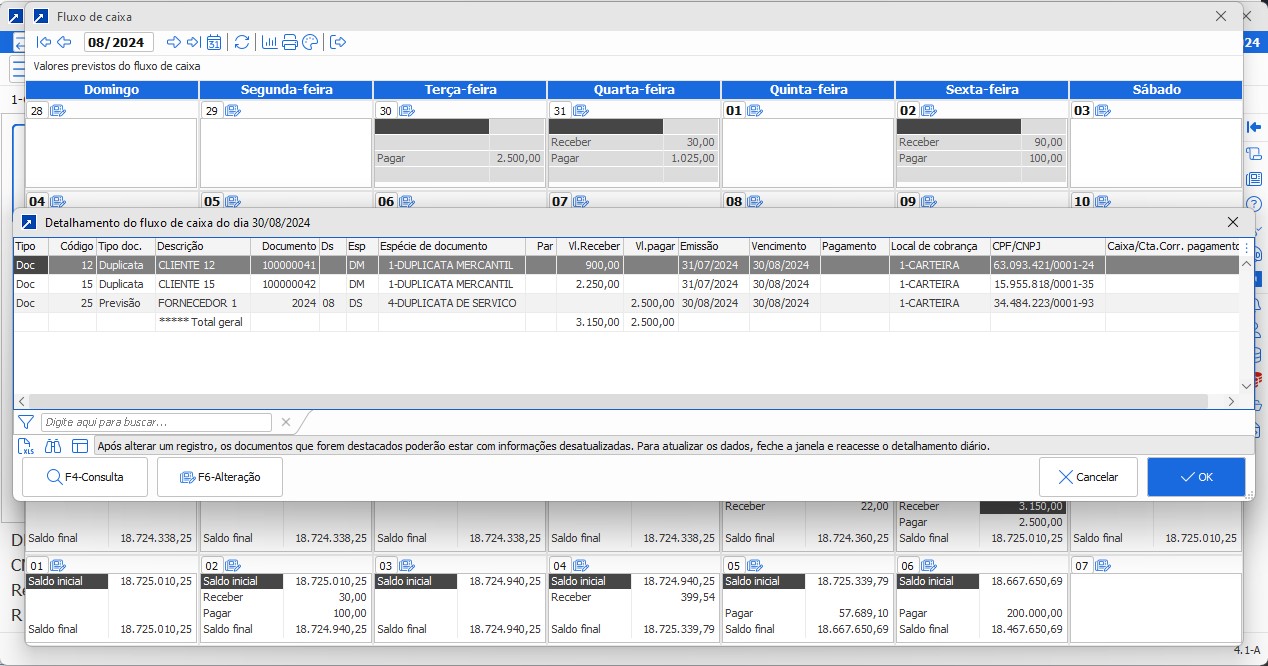The height and width of the screenshot is (666, 1268).
Task: Open the grid layout configuration icon
Action: pyautogui.click(x=80, y=446)
